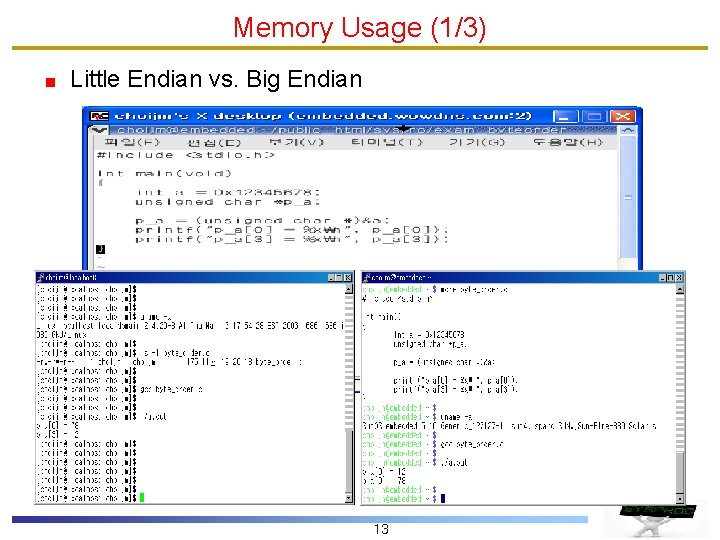Click the slide title 'Memory Usage (1/3)'
This screenshot has width=720, height=540.
tap(360, 28)
